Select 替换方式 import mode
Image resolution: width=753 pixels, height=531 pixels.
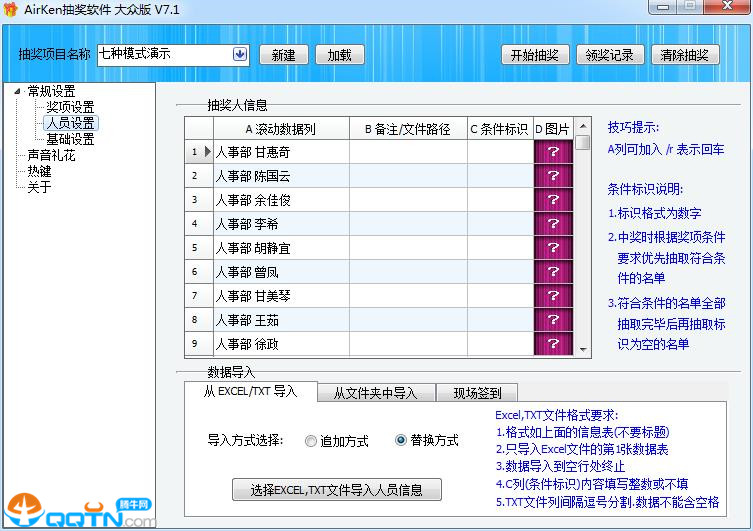pyautogui.click(x=402, y=441)
